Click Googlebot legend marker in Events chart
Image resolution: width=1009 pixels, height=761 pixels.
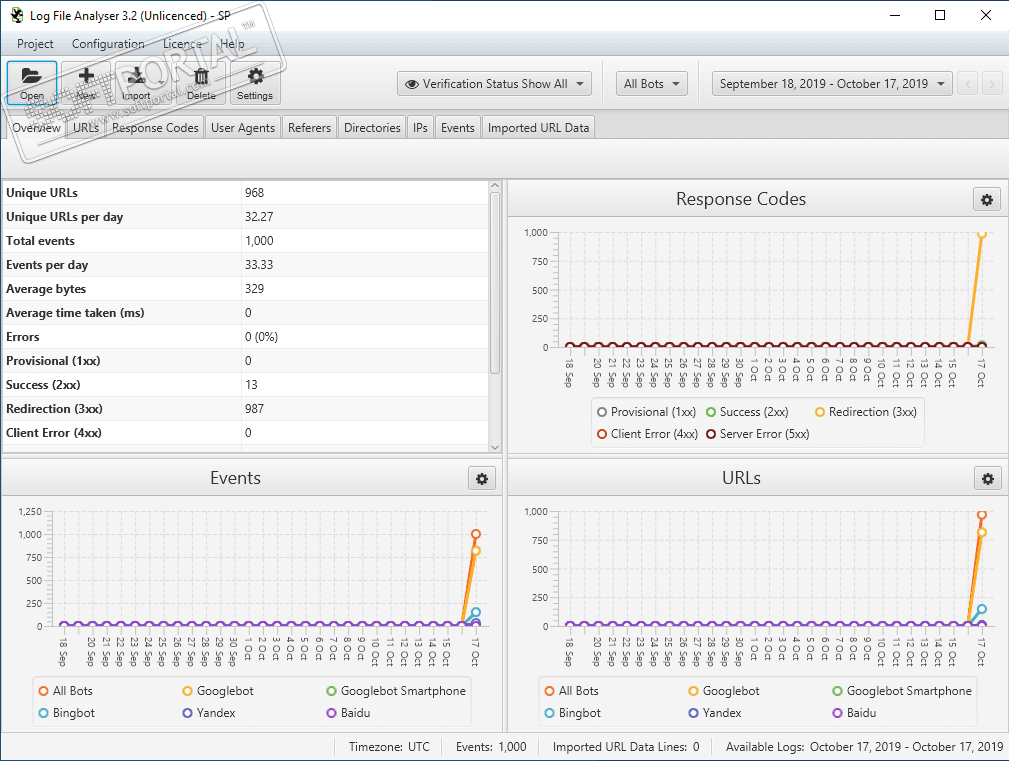[188, 691]
